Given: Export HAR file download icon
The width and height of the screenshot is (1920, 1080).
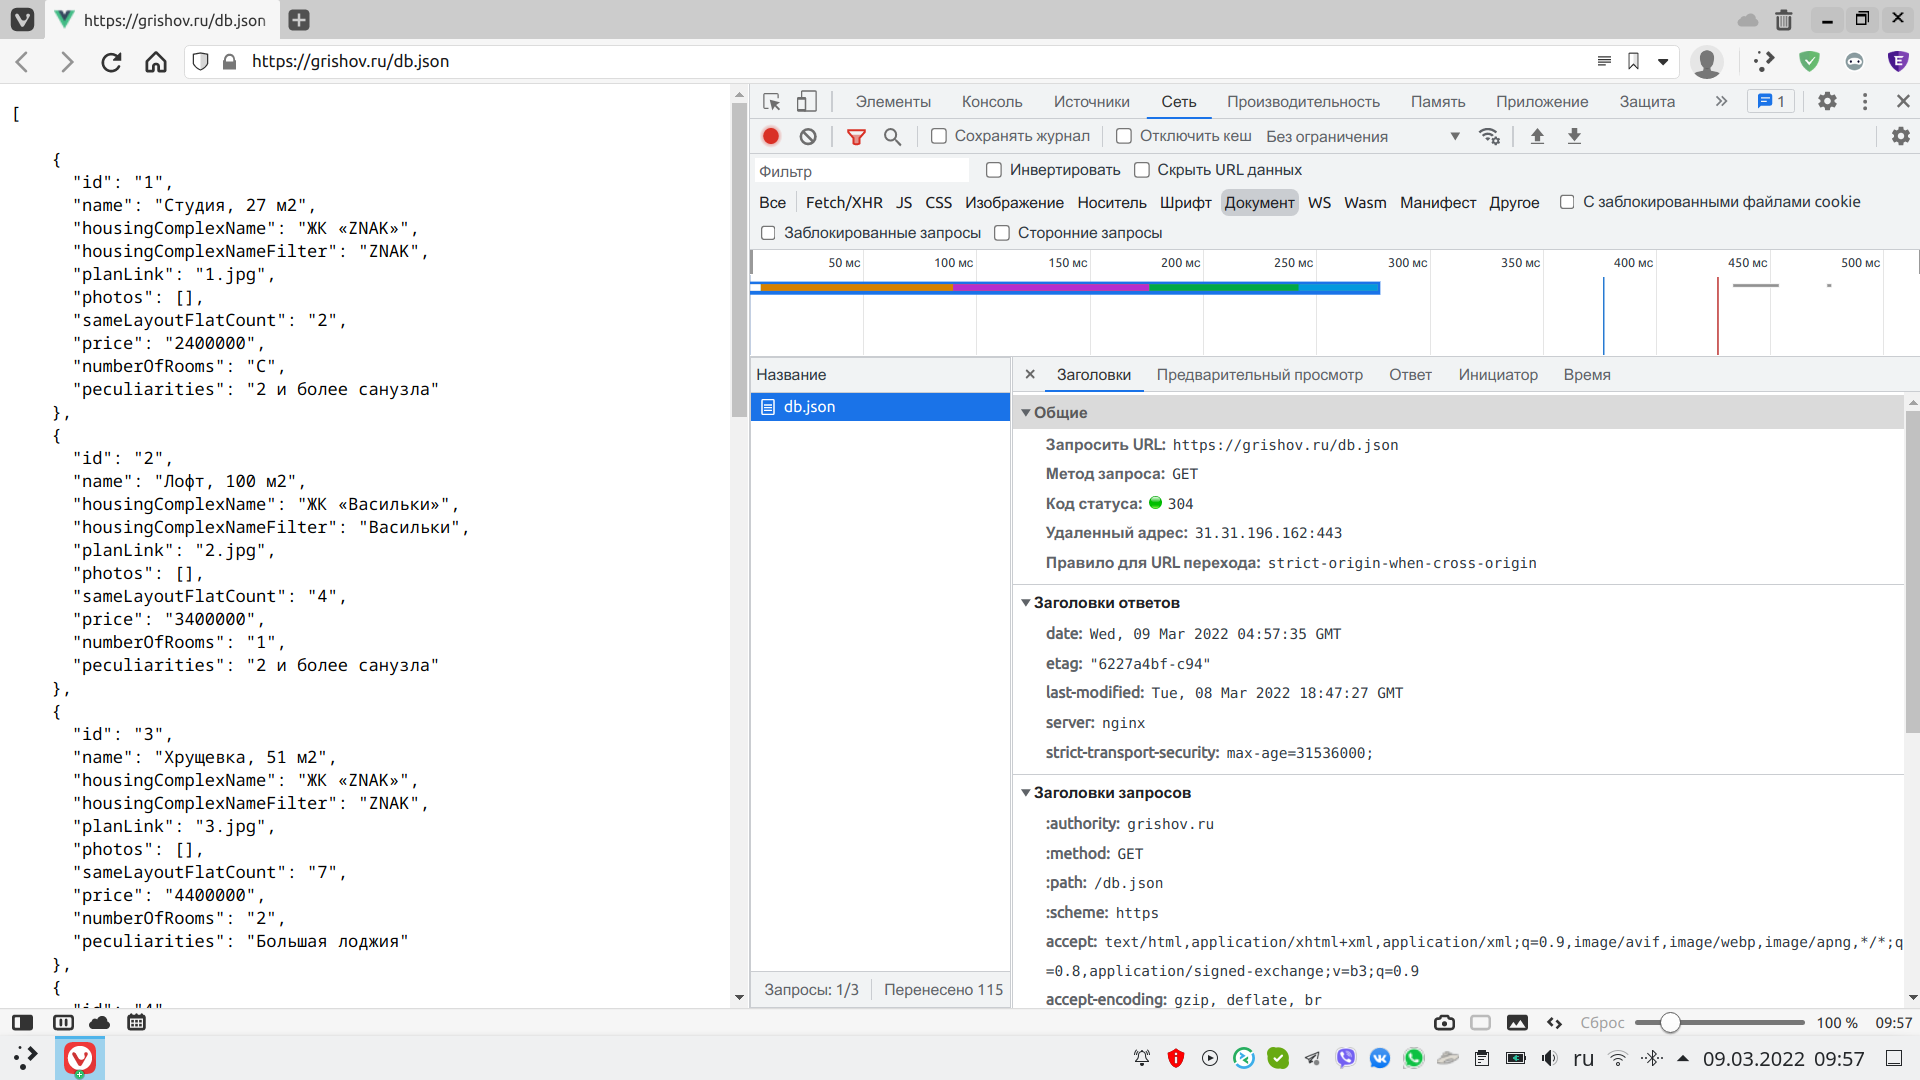Looking at the screenshot, I should pos(1574,136).
